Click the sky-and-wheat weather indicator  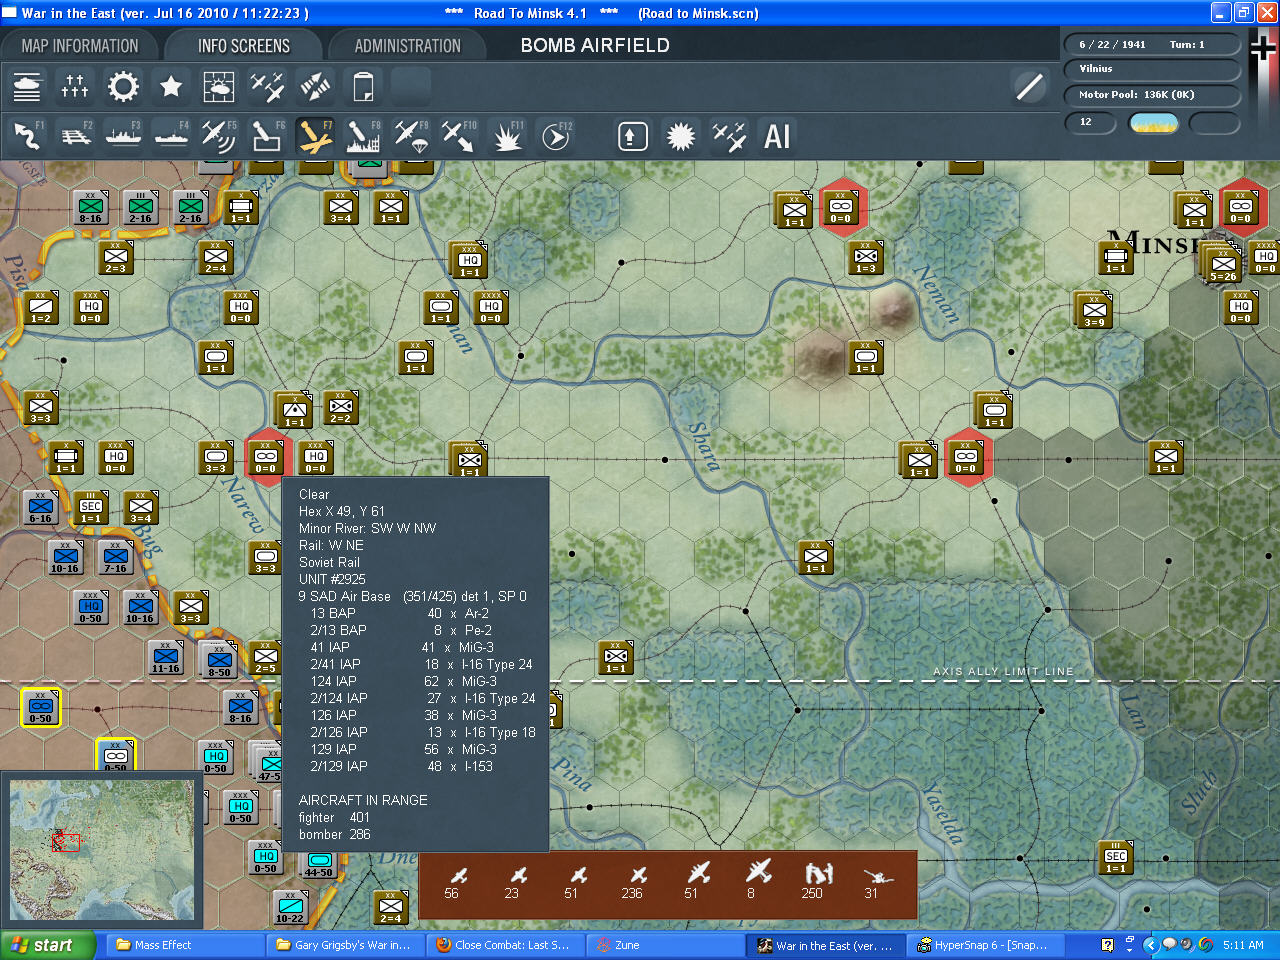[1153, 123]
